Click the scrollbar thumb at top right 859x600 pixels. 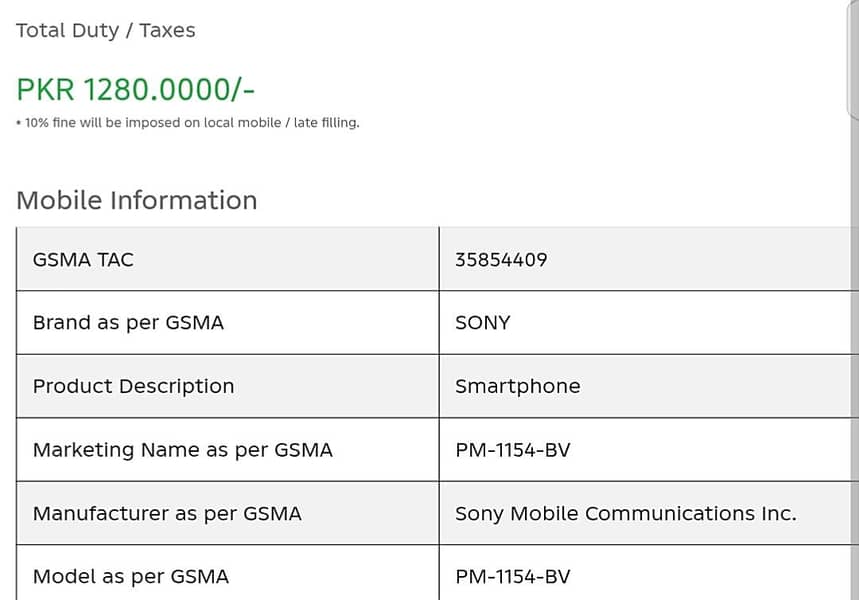tap(854, 58)
